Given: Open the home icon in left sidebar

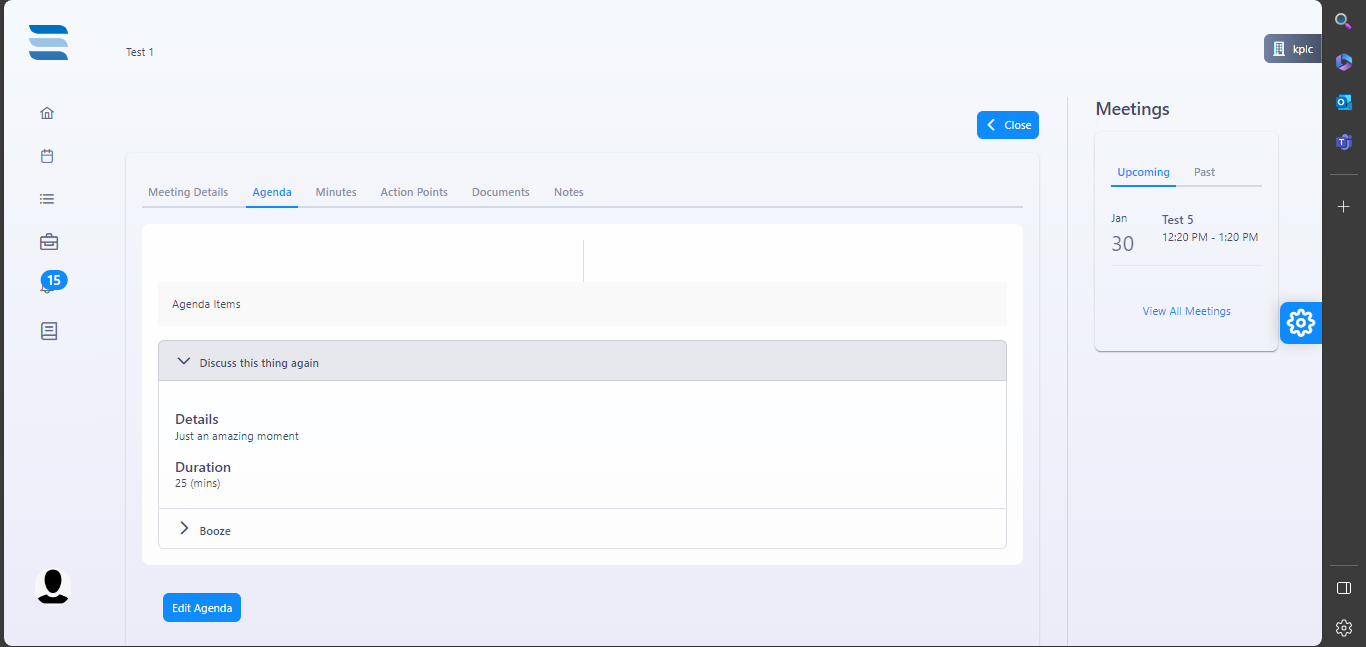Looking at the screenshot, I should [47, 113].
